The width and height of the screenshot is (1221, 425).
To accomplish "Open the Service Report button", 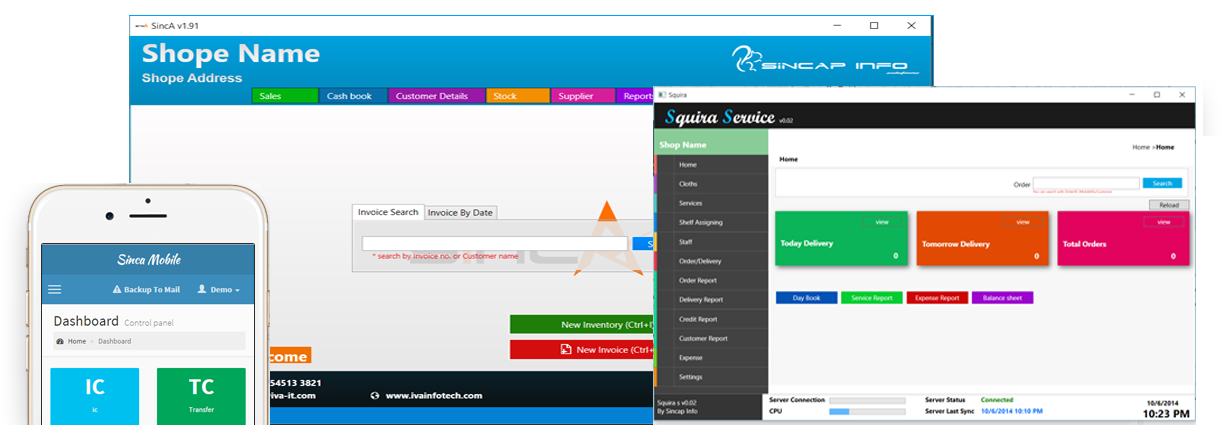I will [x=872, y=298].
